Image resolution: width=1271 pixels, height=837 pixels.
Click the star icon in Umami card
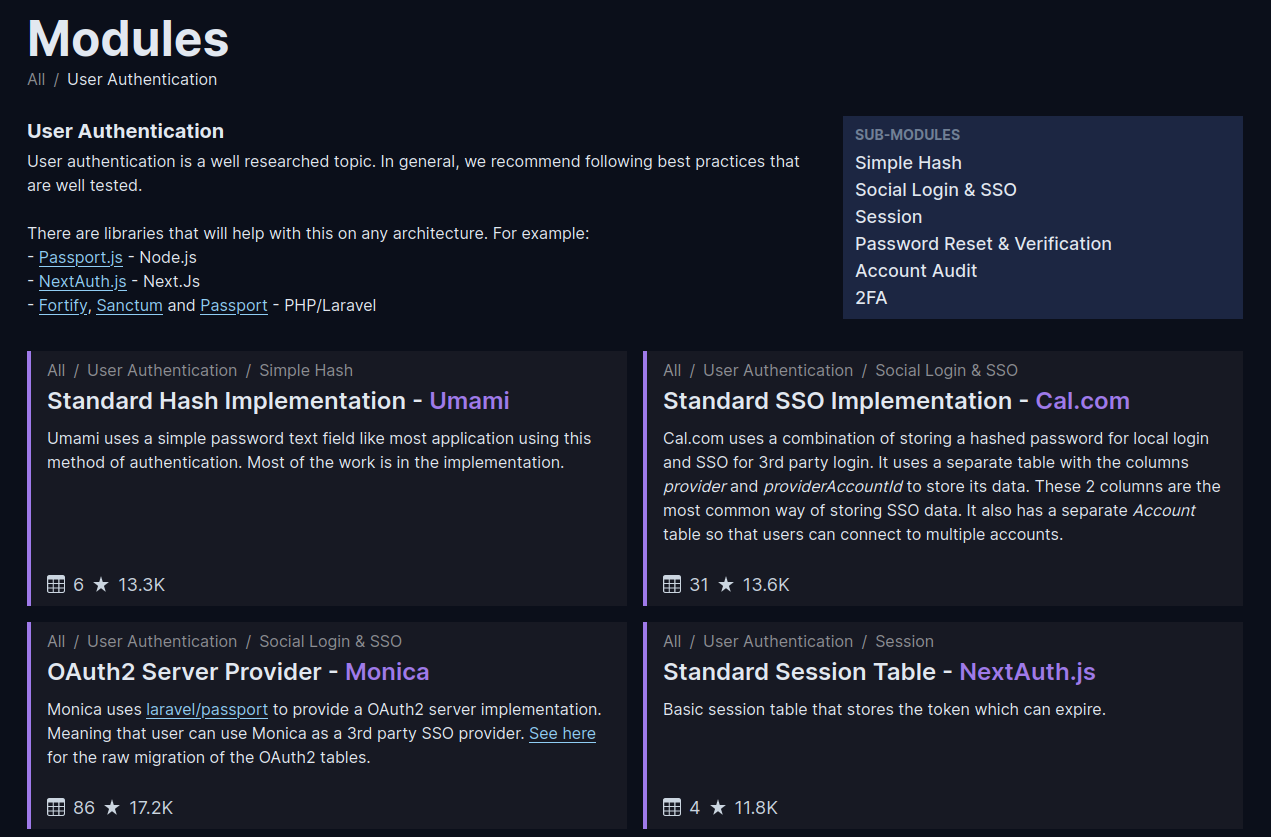pyautogui.click(x=101, y=584)
